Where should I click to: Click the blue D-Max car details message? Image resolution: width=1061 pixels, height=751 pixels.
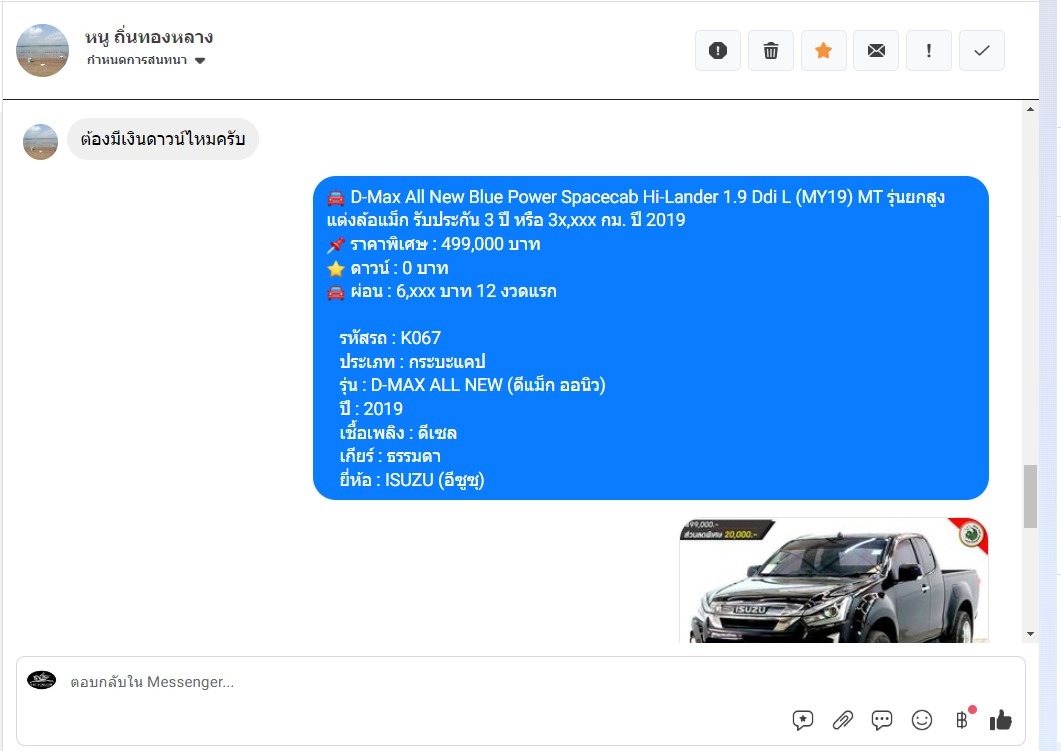point(650,338)
